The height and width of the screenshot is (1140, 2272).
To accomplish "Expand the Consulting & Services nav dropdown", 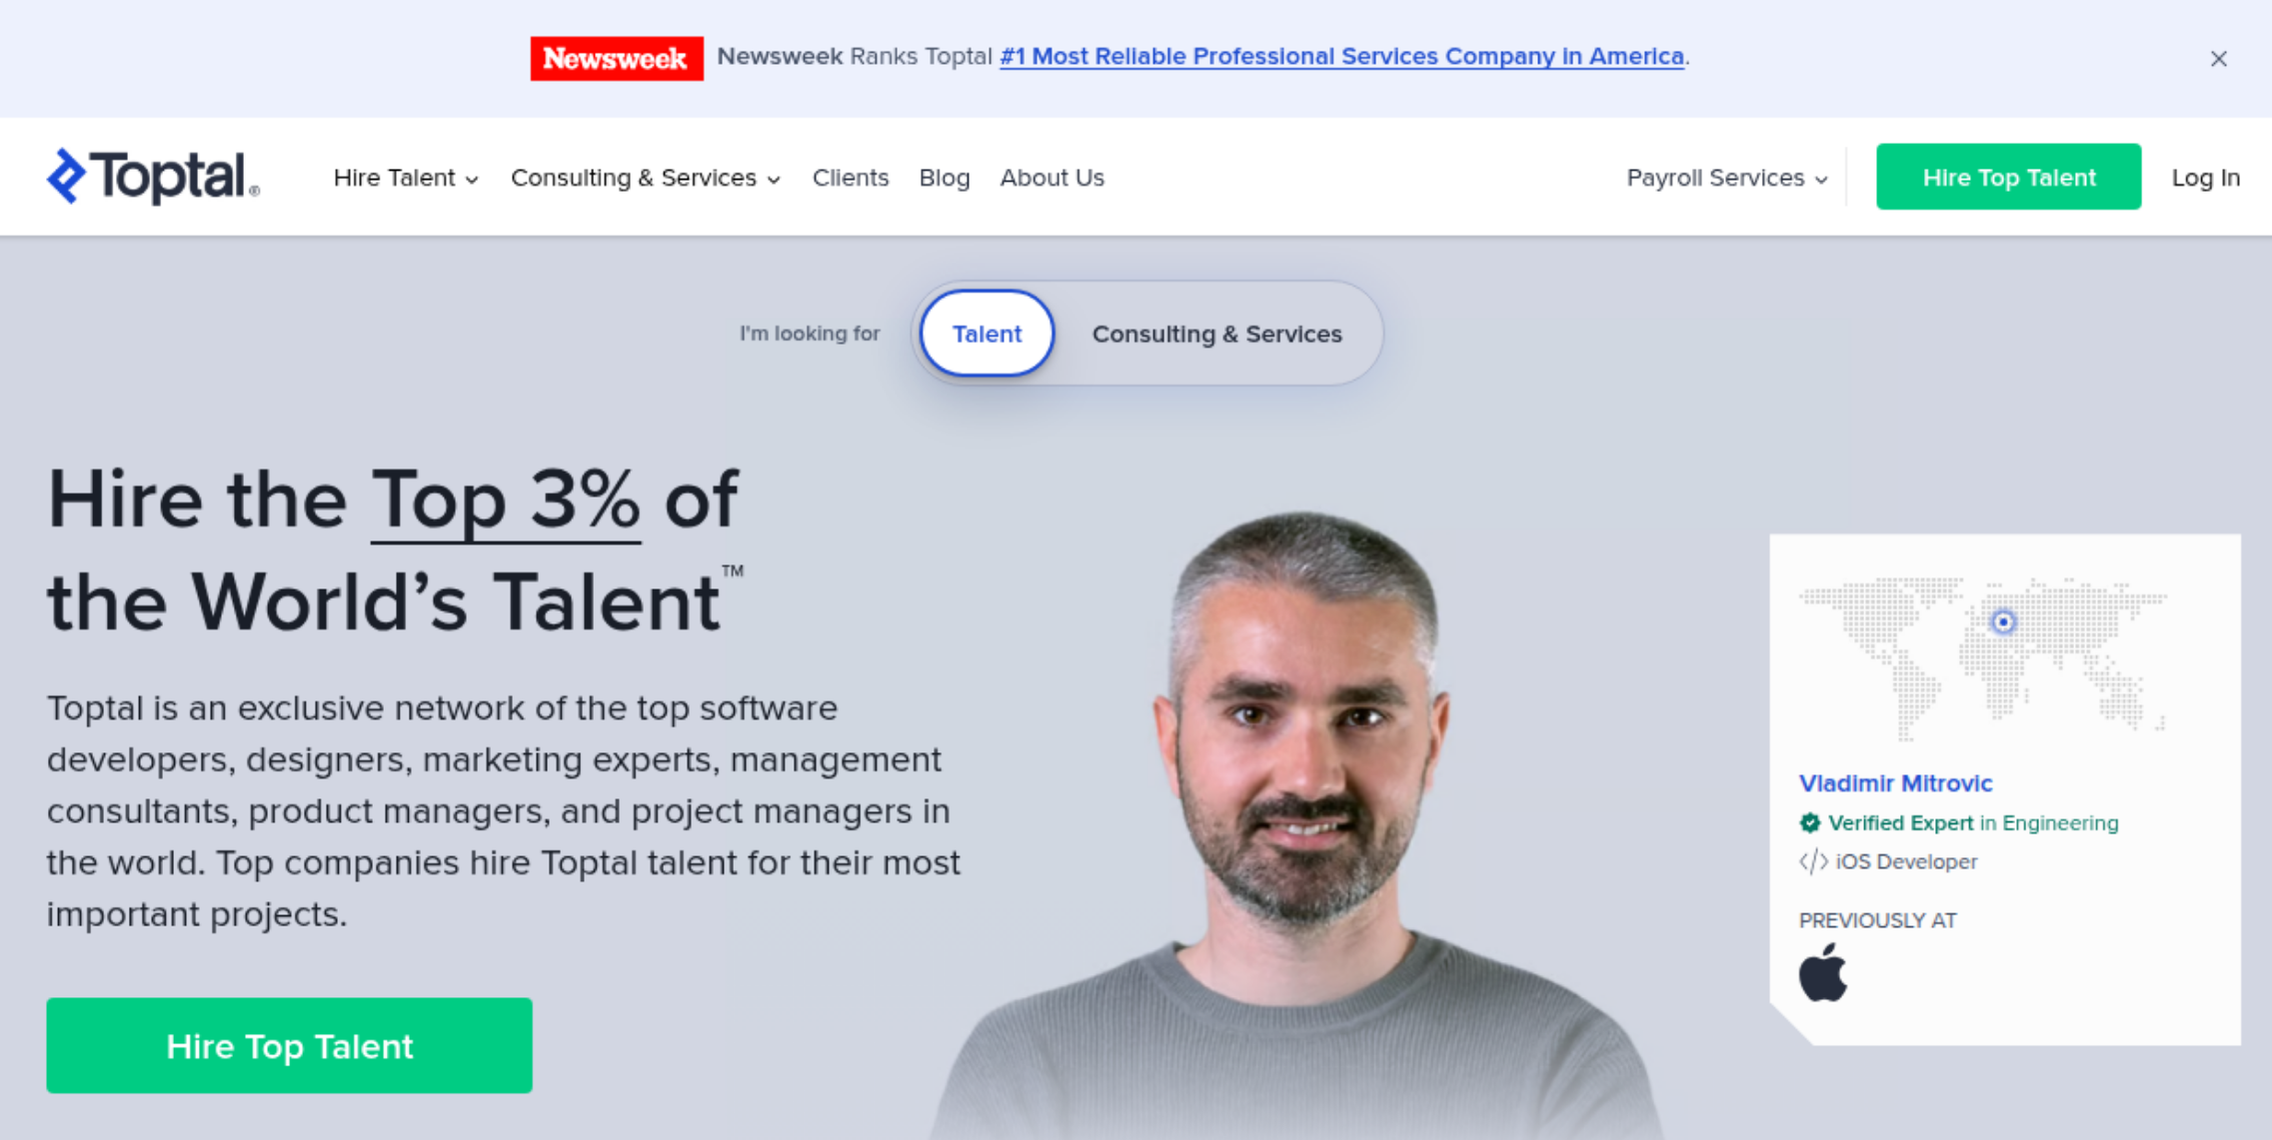I will pos(646,178).
